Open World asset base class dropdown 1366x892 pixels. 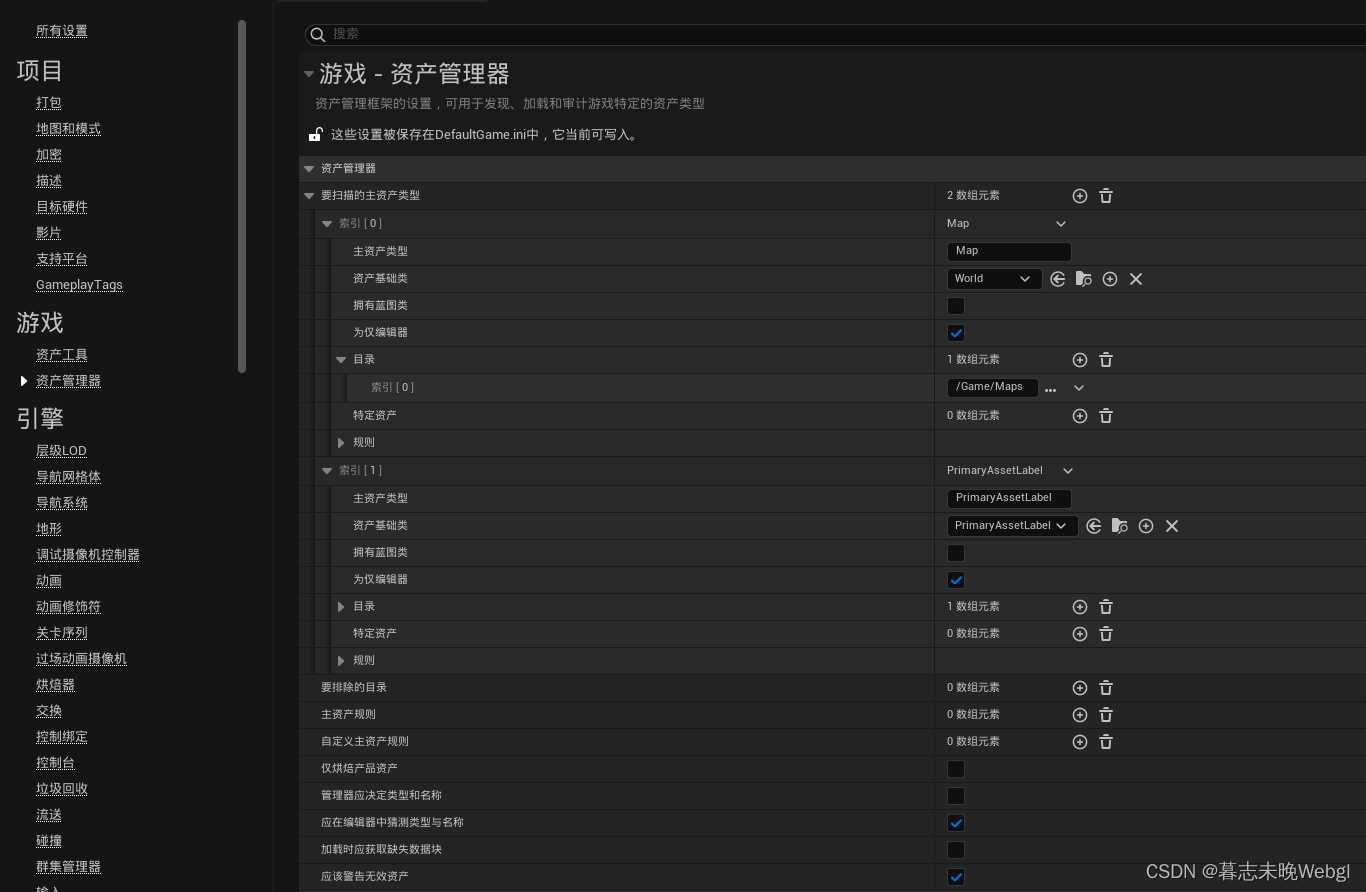(994, 279)
